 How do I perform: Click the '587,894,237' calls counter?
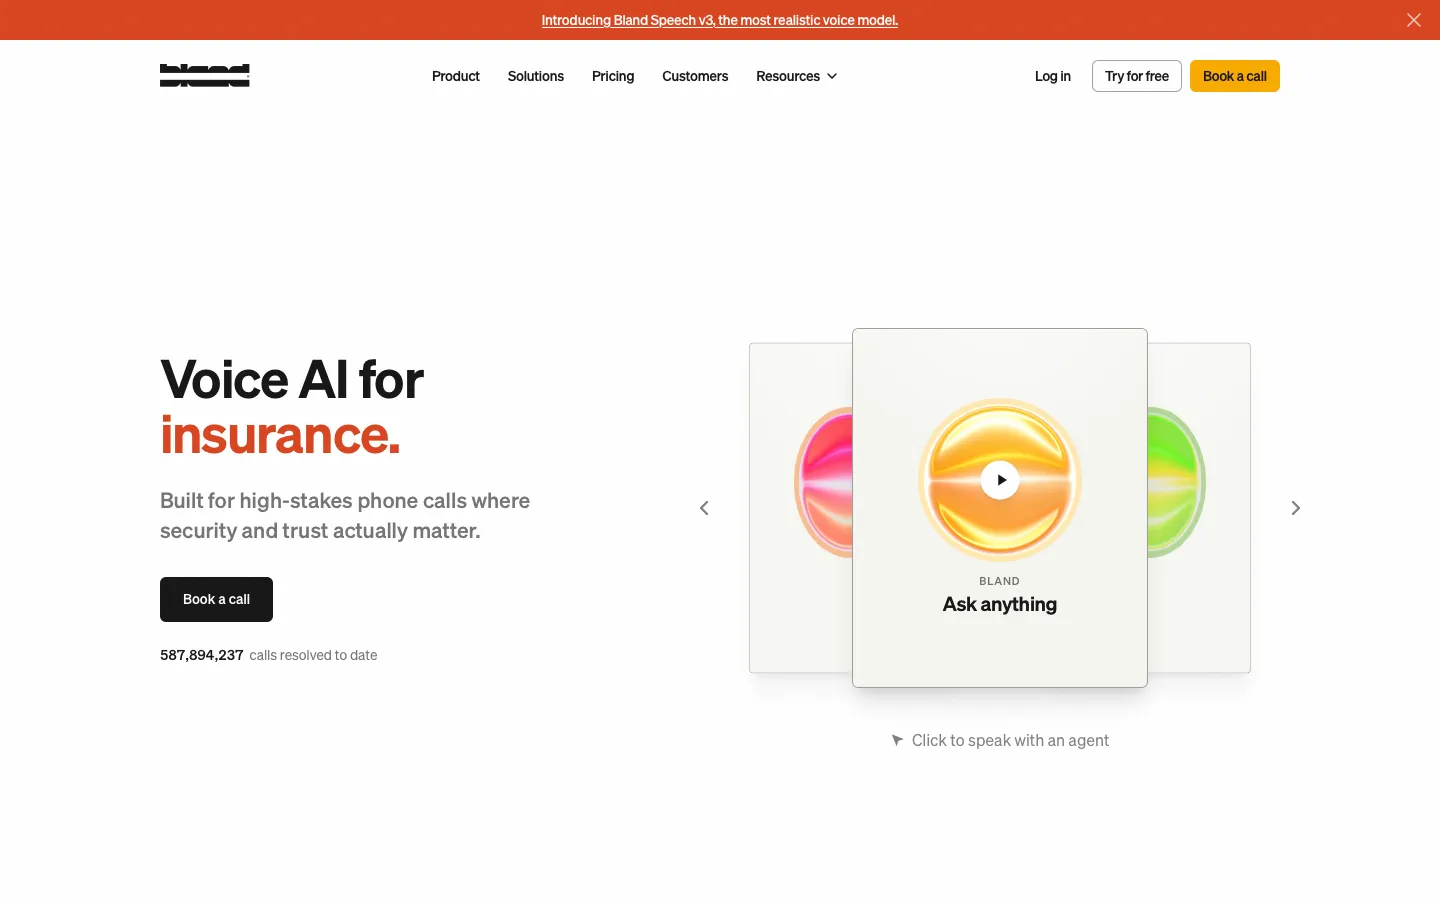(x=202, y=655)
